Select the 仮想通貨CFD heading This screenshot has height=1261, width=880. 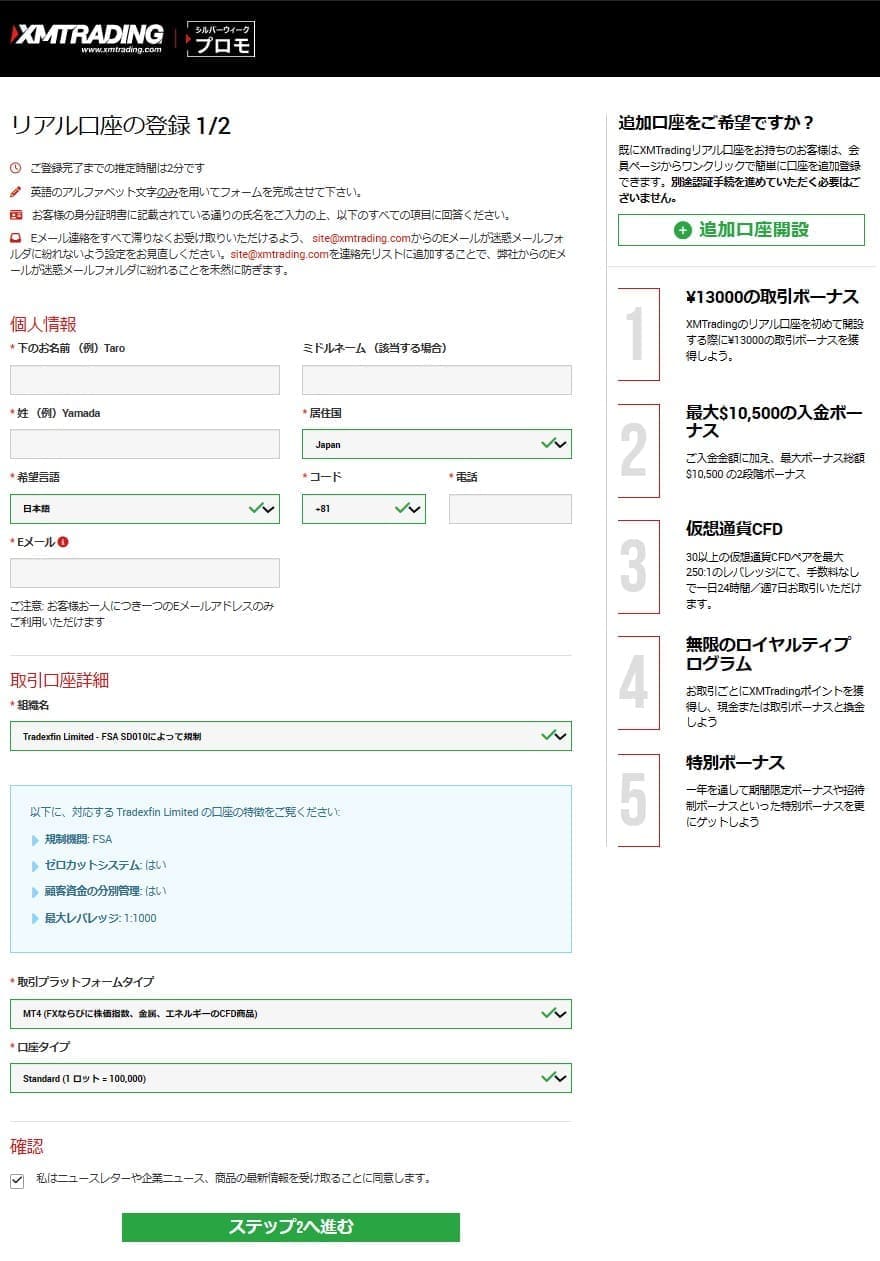[x=734, y=529]
